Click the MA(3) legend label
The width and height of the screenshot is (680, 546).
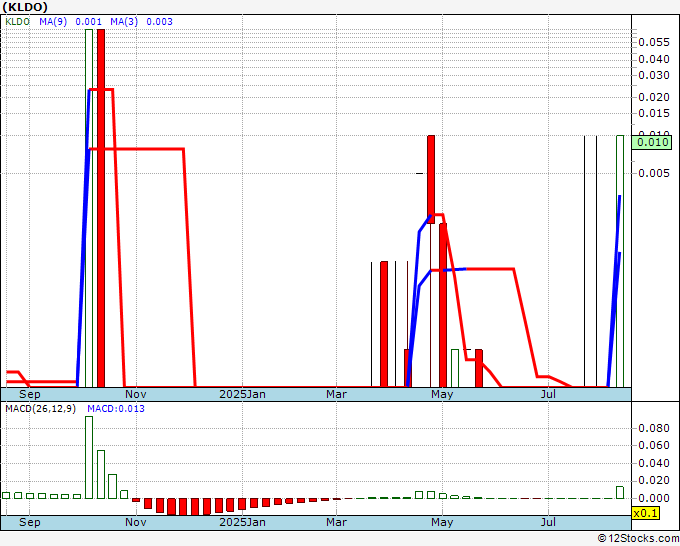(124, 22)
